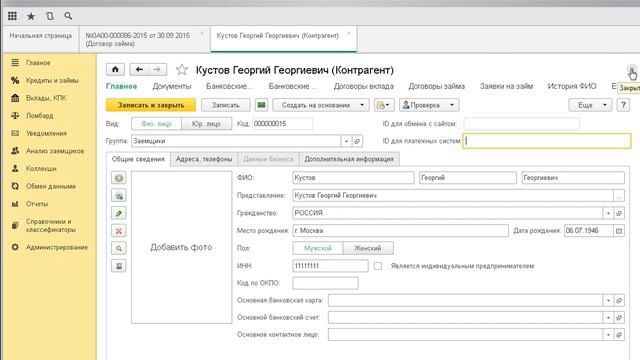Delete photo with red cross icon
Image resolution: width=640 pixels, height=360 pixels.
tap(119, 231)
